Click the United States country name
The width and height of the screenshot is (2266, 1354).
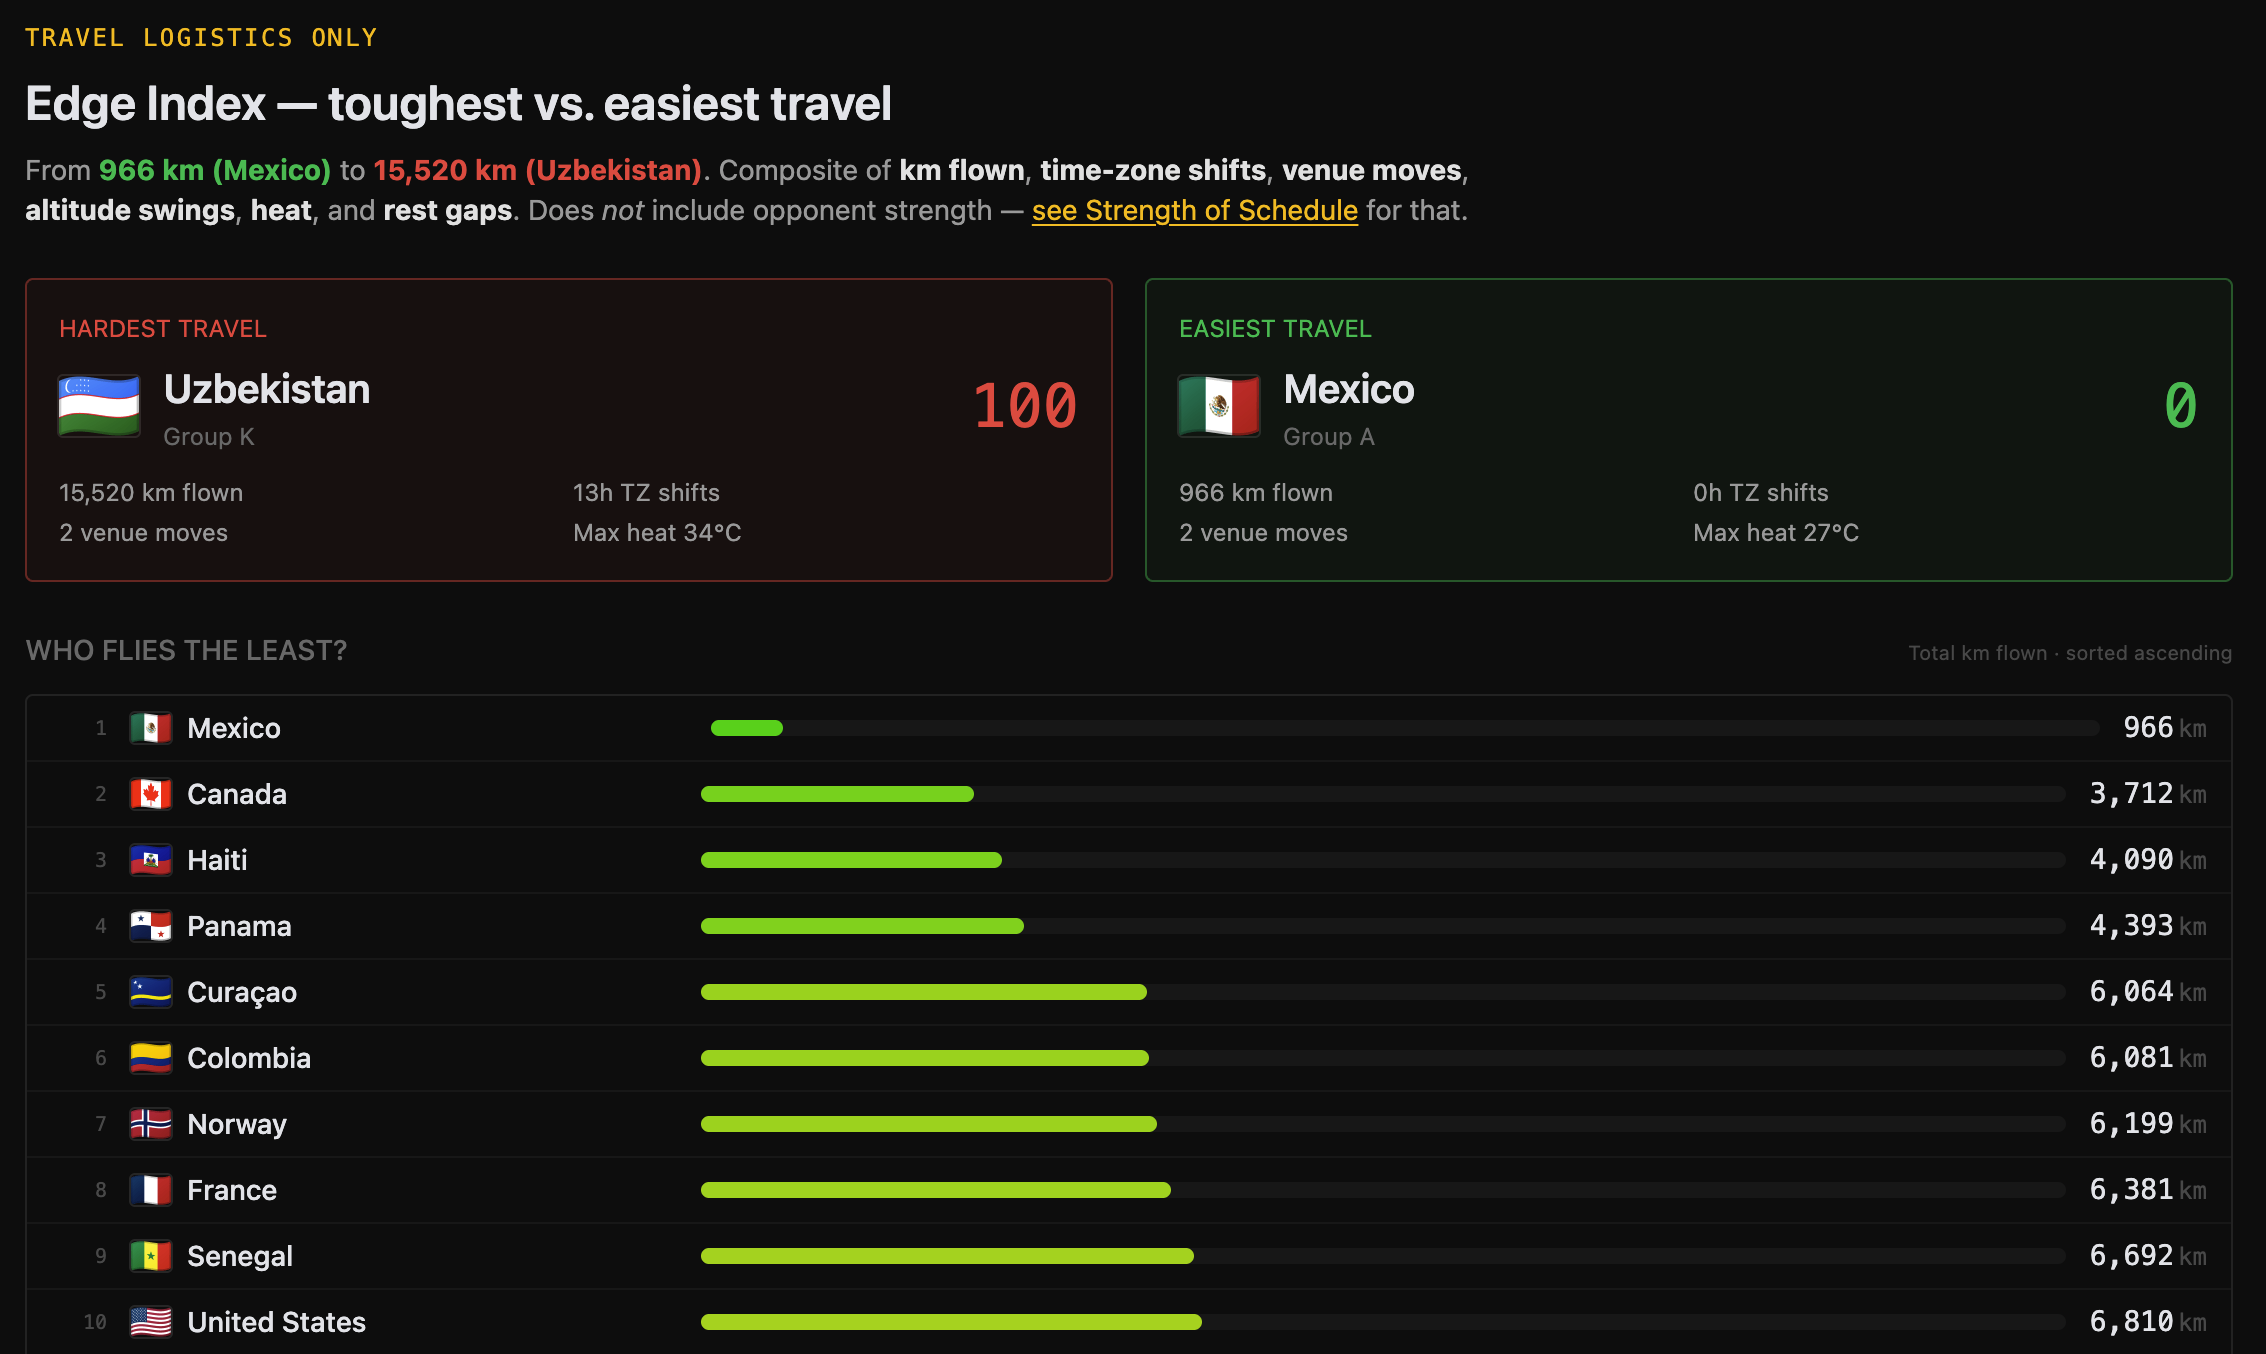point(276,1322)
